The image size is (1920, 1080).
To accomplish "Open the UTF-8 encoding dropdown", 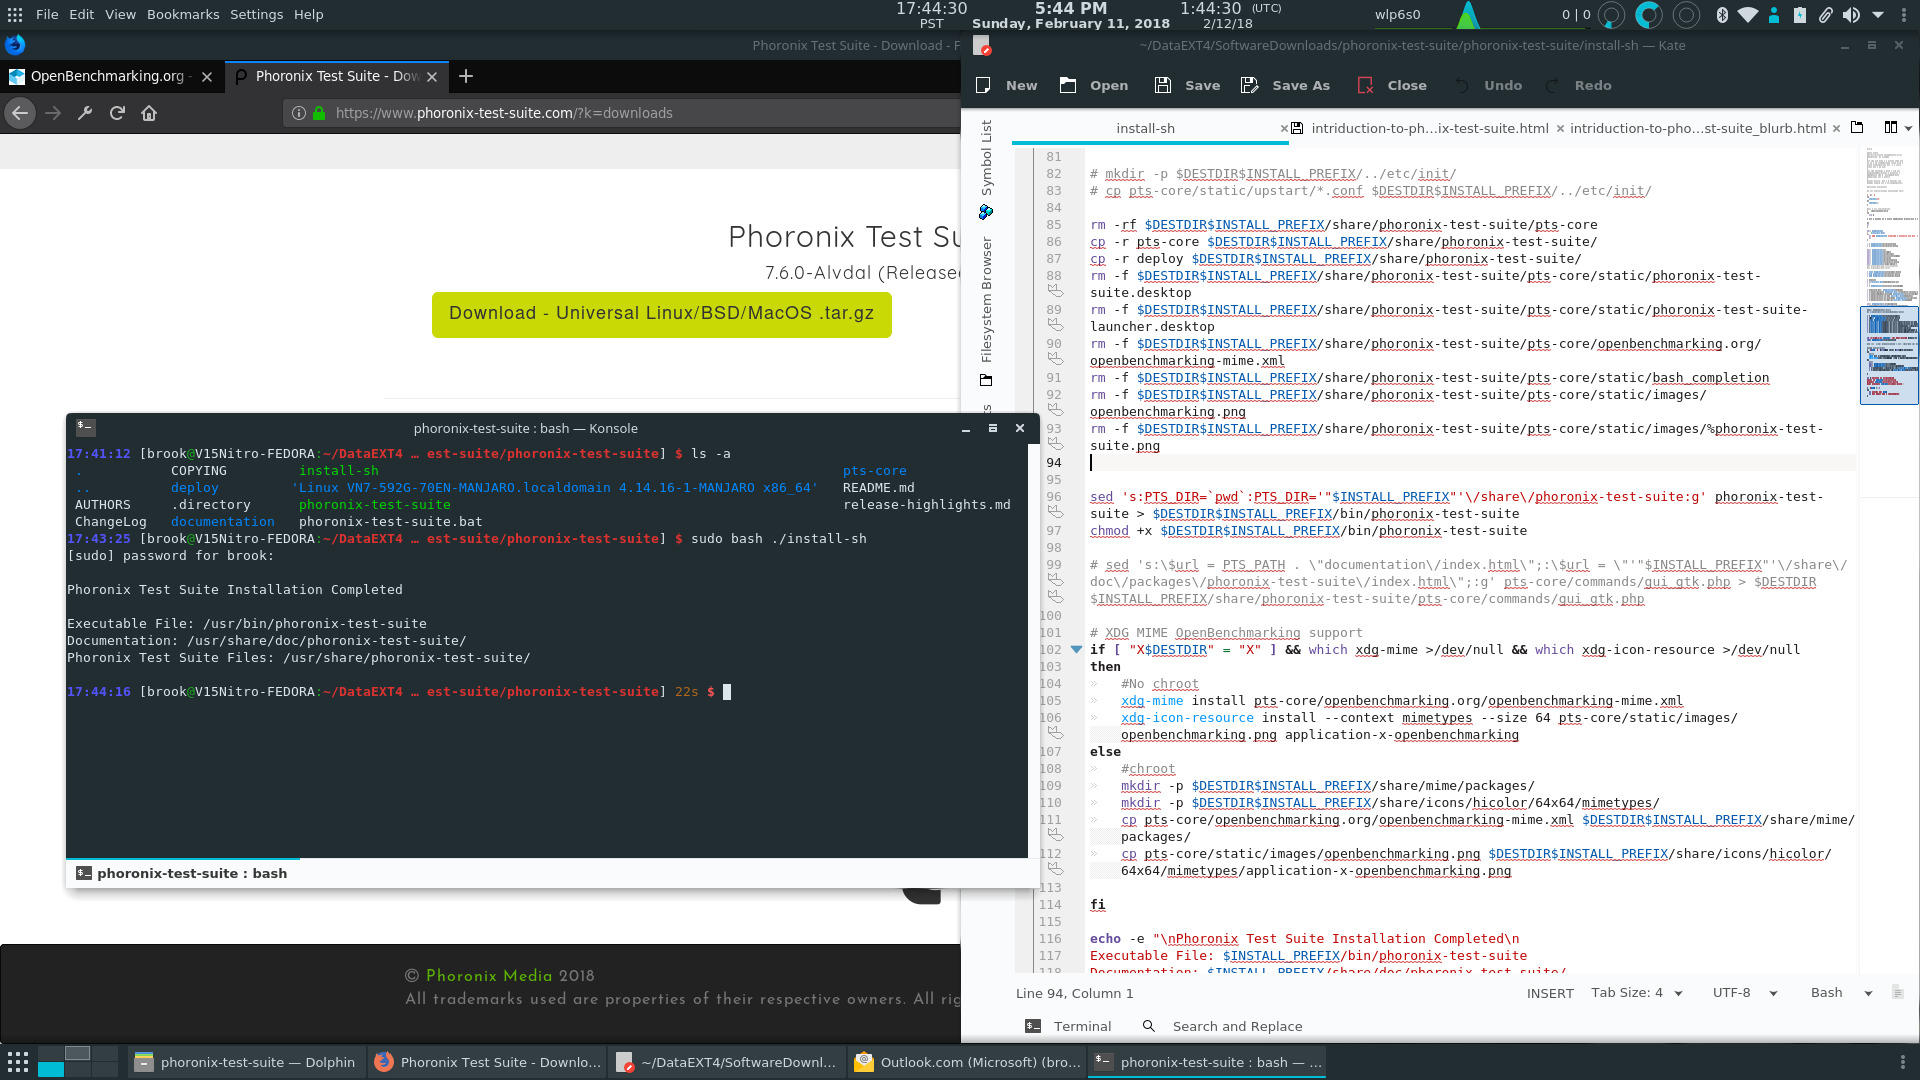I will (x=1745, y=993).
